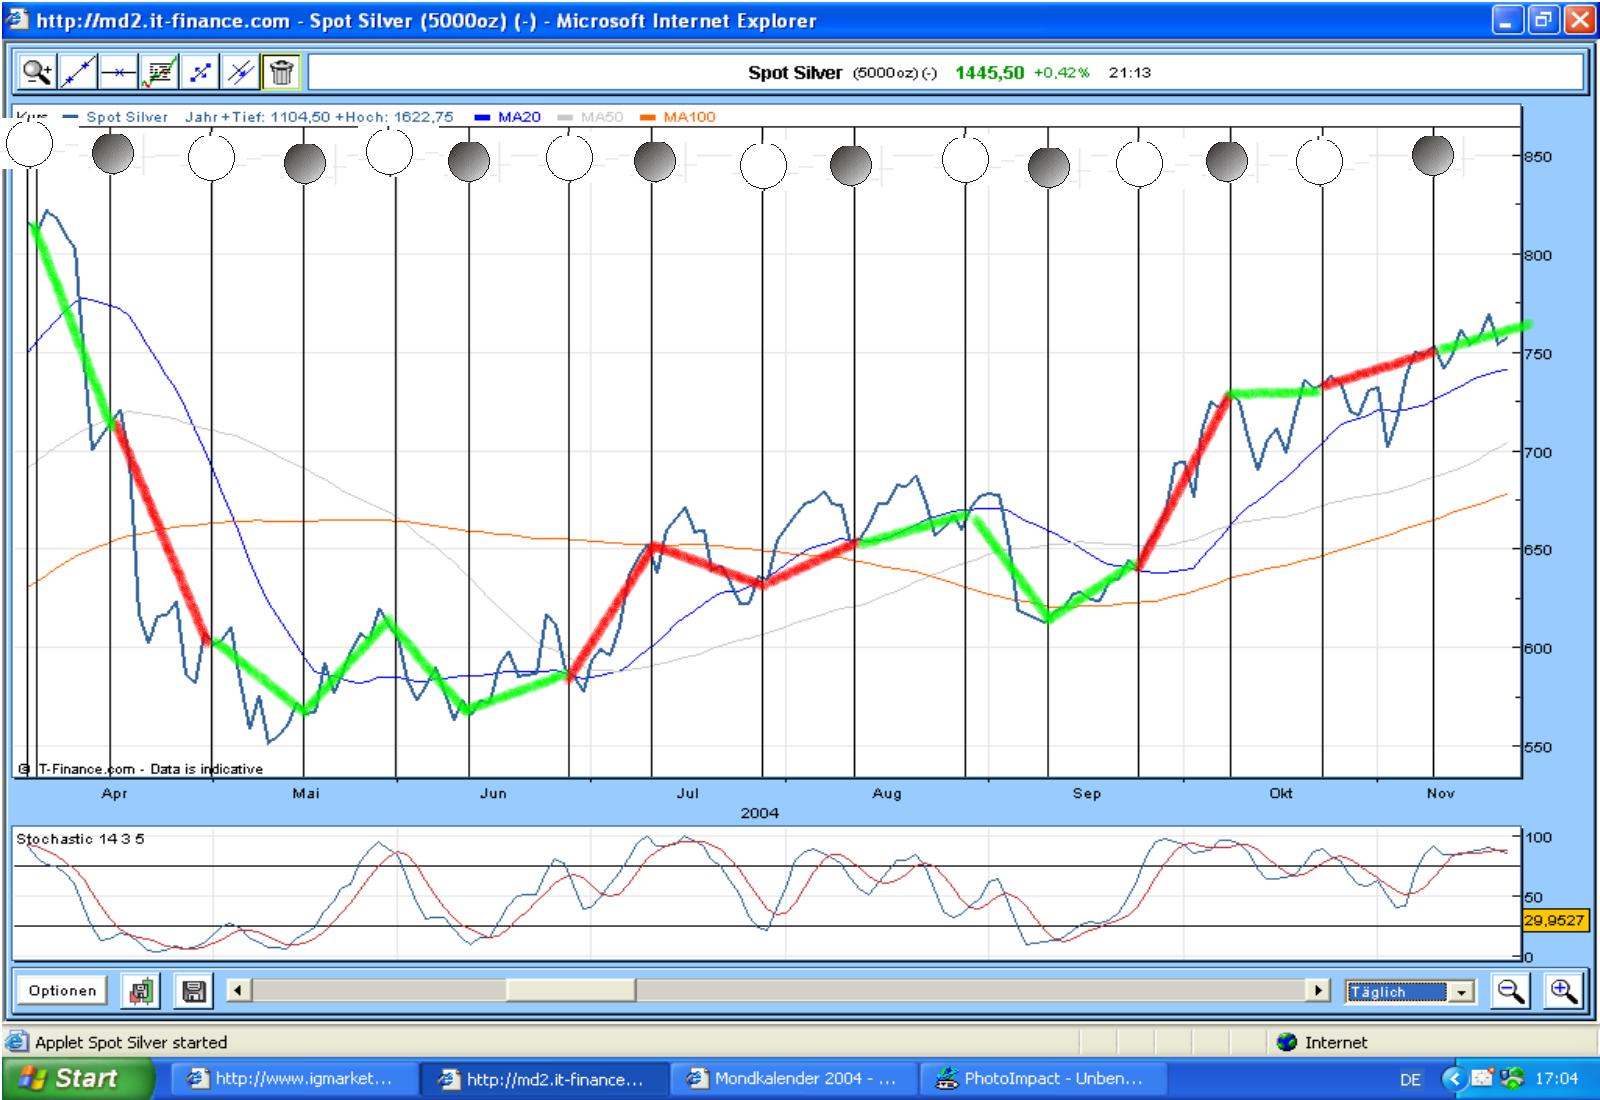Viewport: 1600px width, 1100px height.
Task: Click the horizontal chart scrollbar thumb
Action: point(570,991)
